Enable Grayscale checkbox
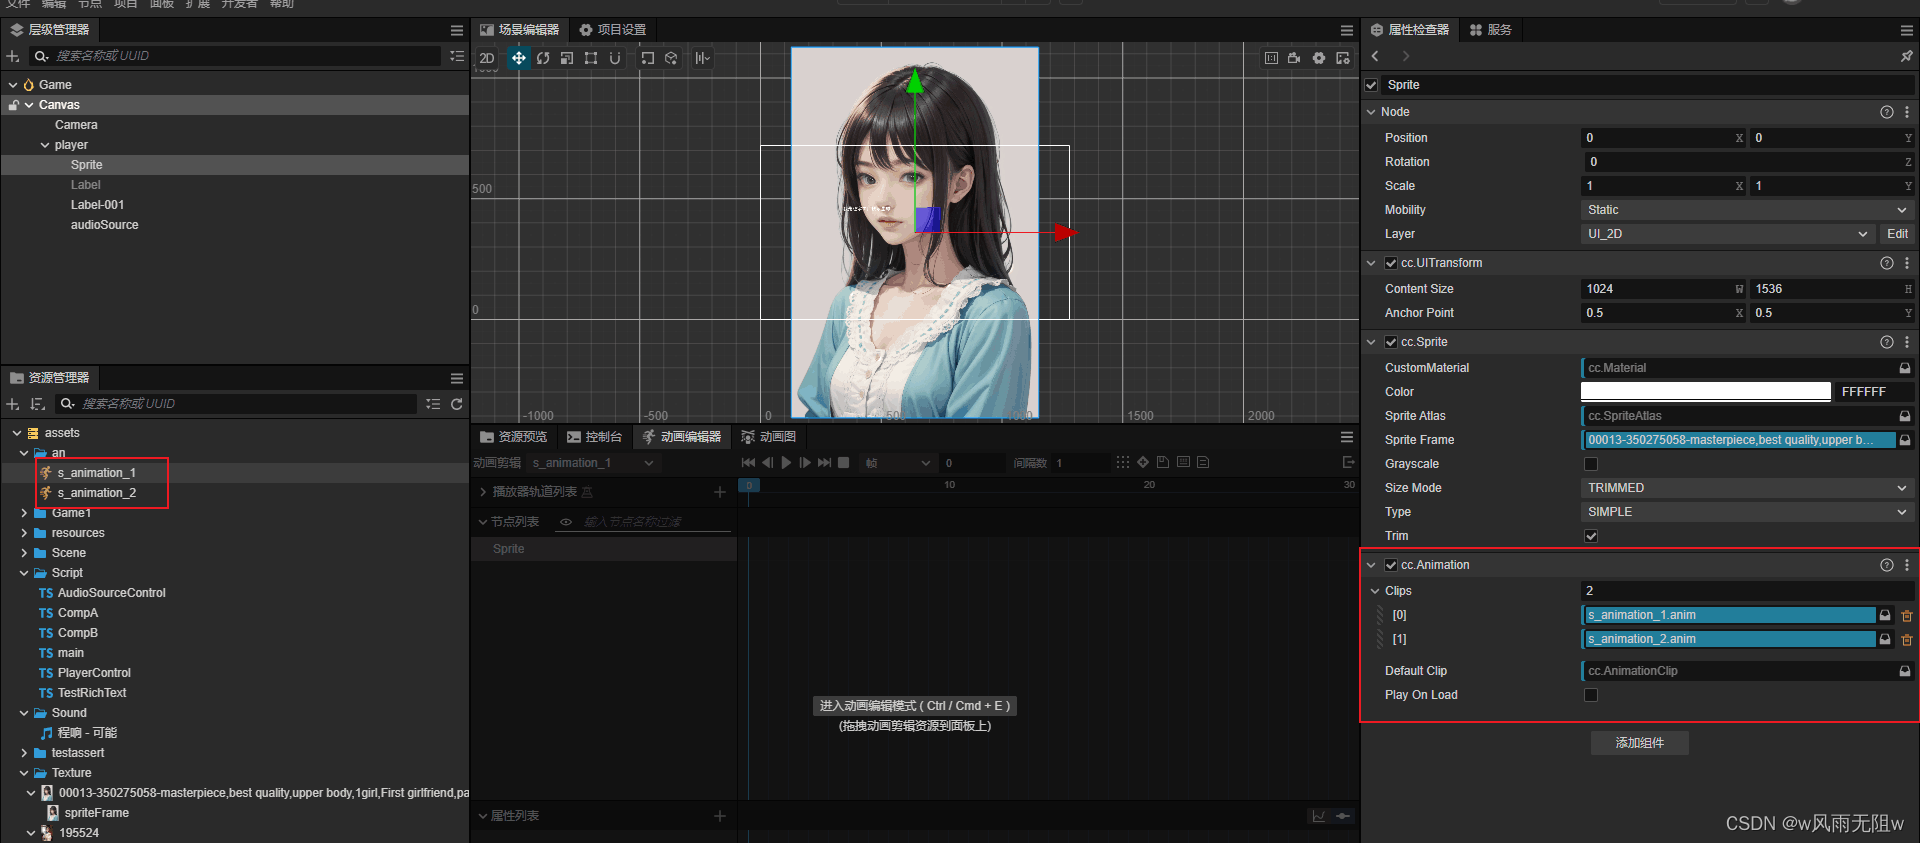1920x843 pixels. 1591,464
